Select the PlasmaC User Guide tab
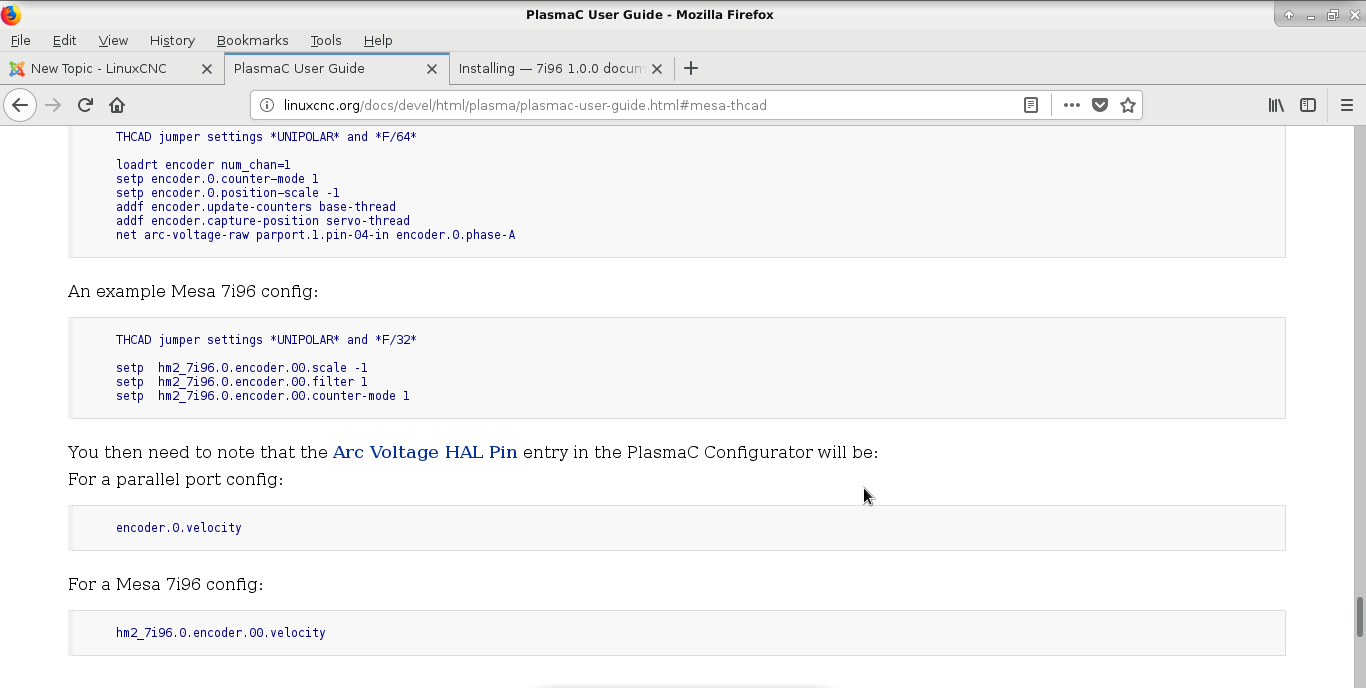The width and height of the screenshot is (1366, 688). click(x=337, y=69)
